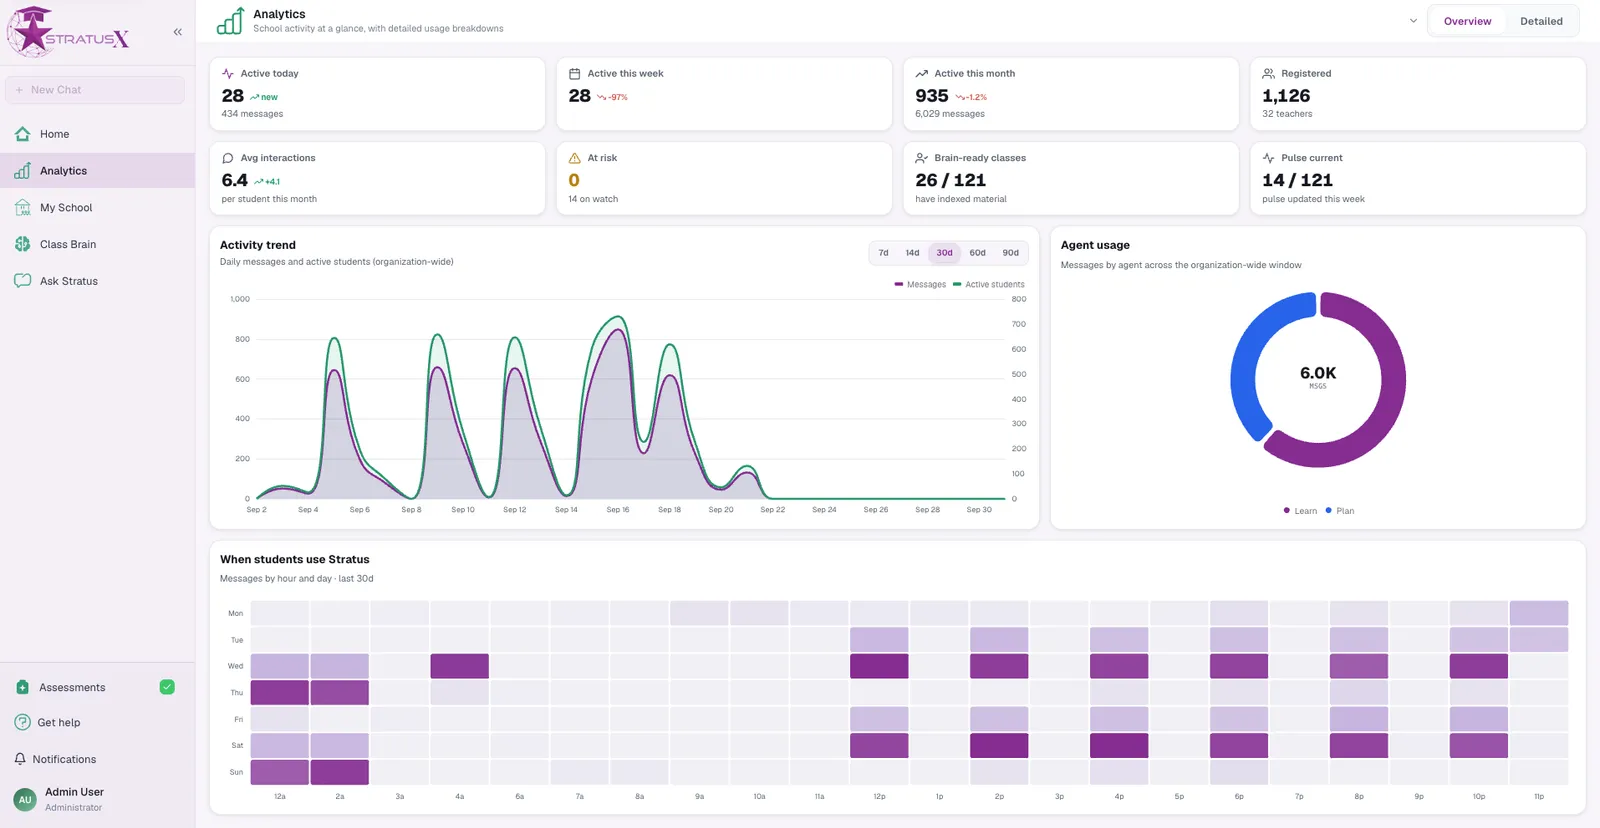This screenshot has height=828, width=1600.
Task: Open the Get help icon
Action: click(x=22, y=722)
